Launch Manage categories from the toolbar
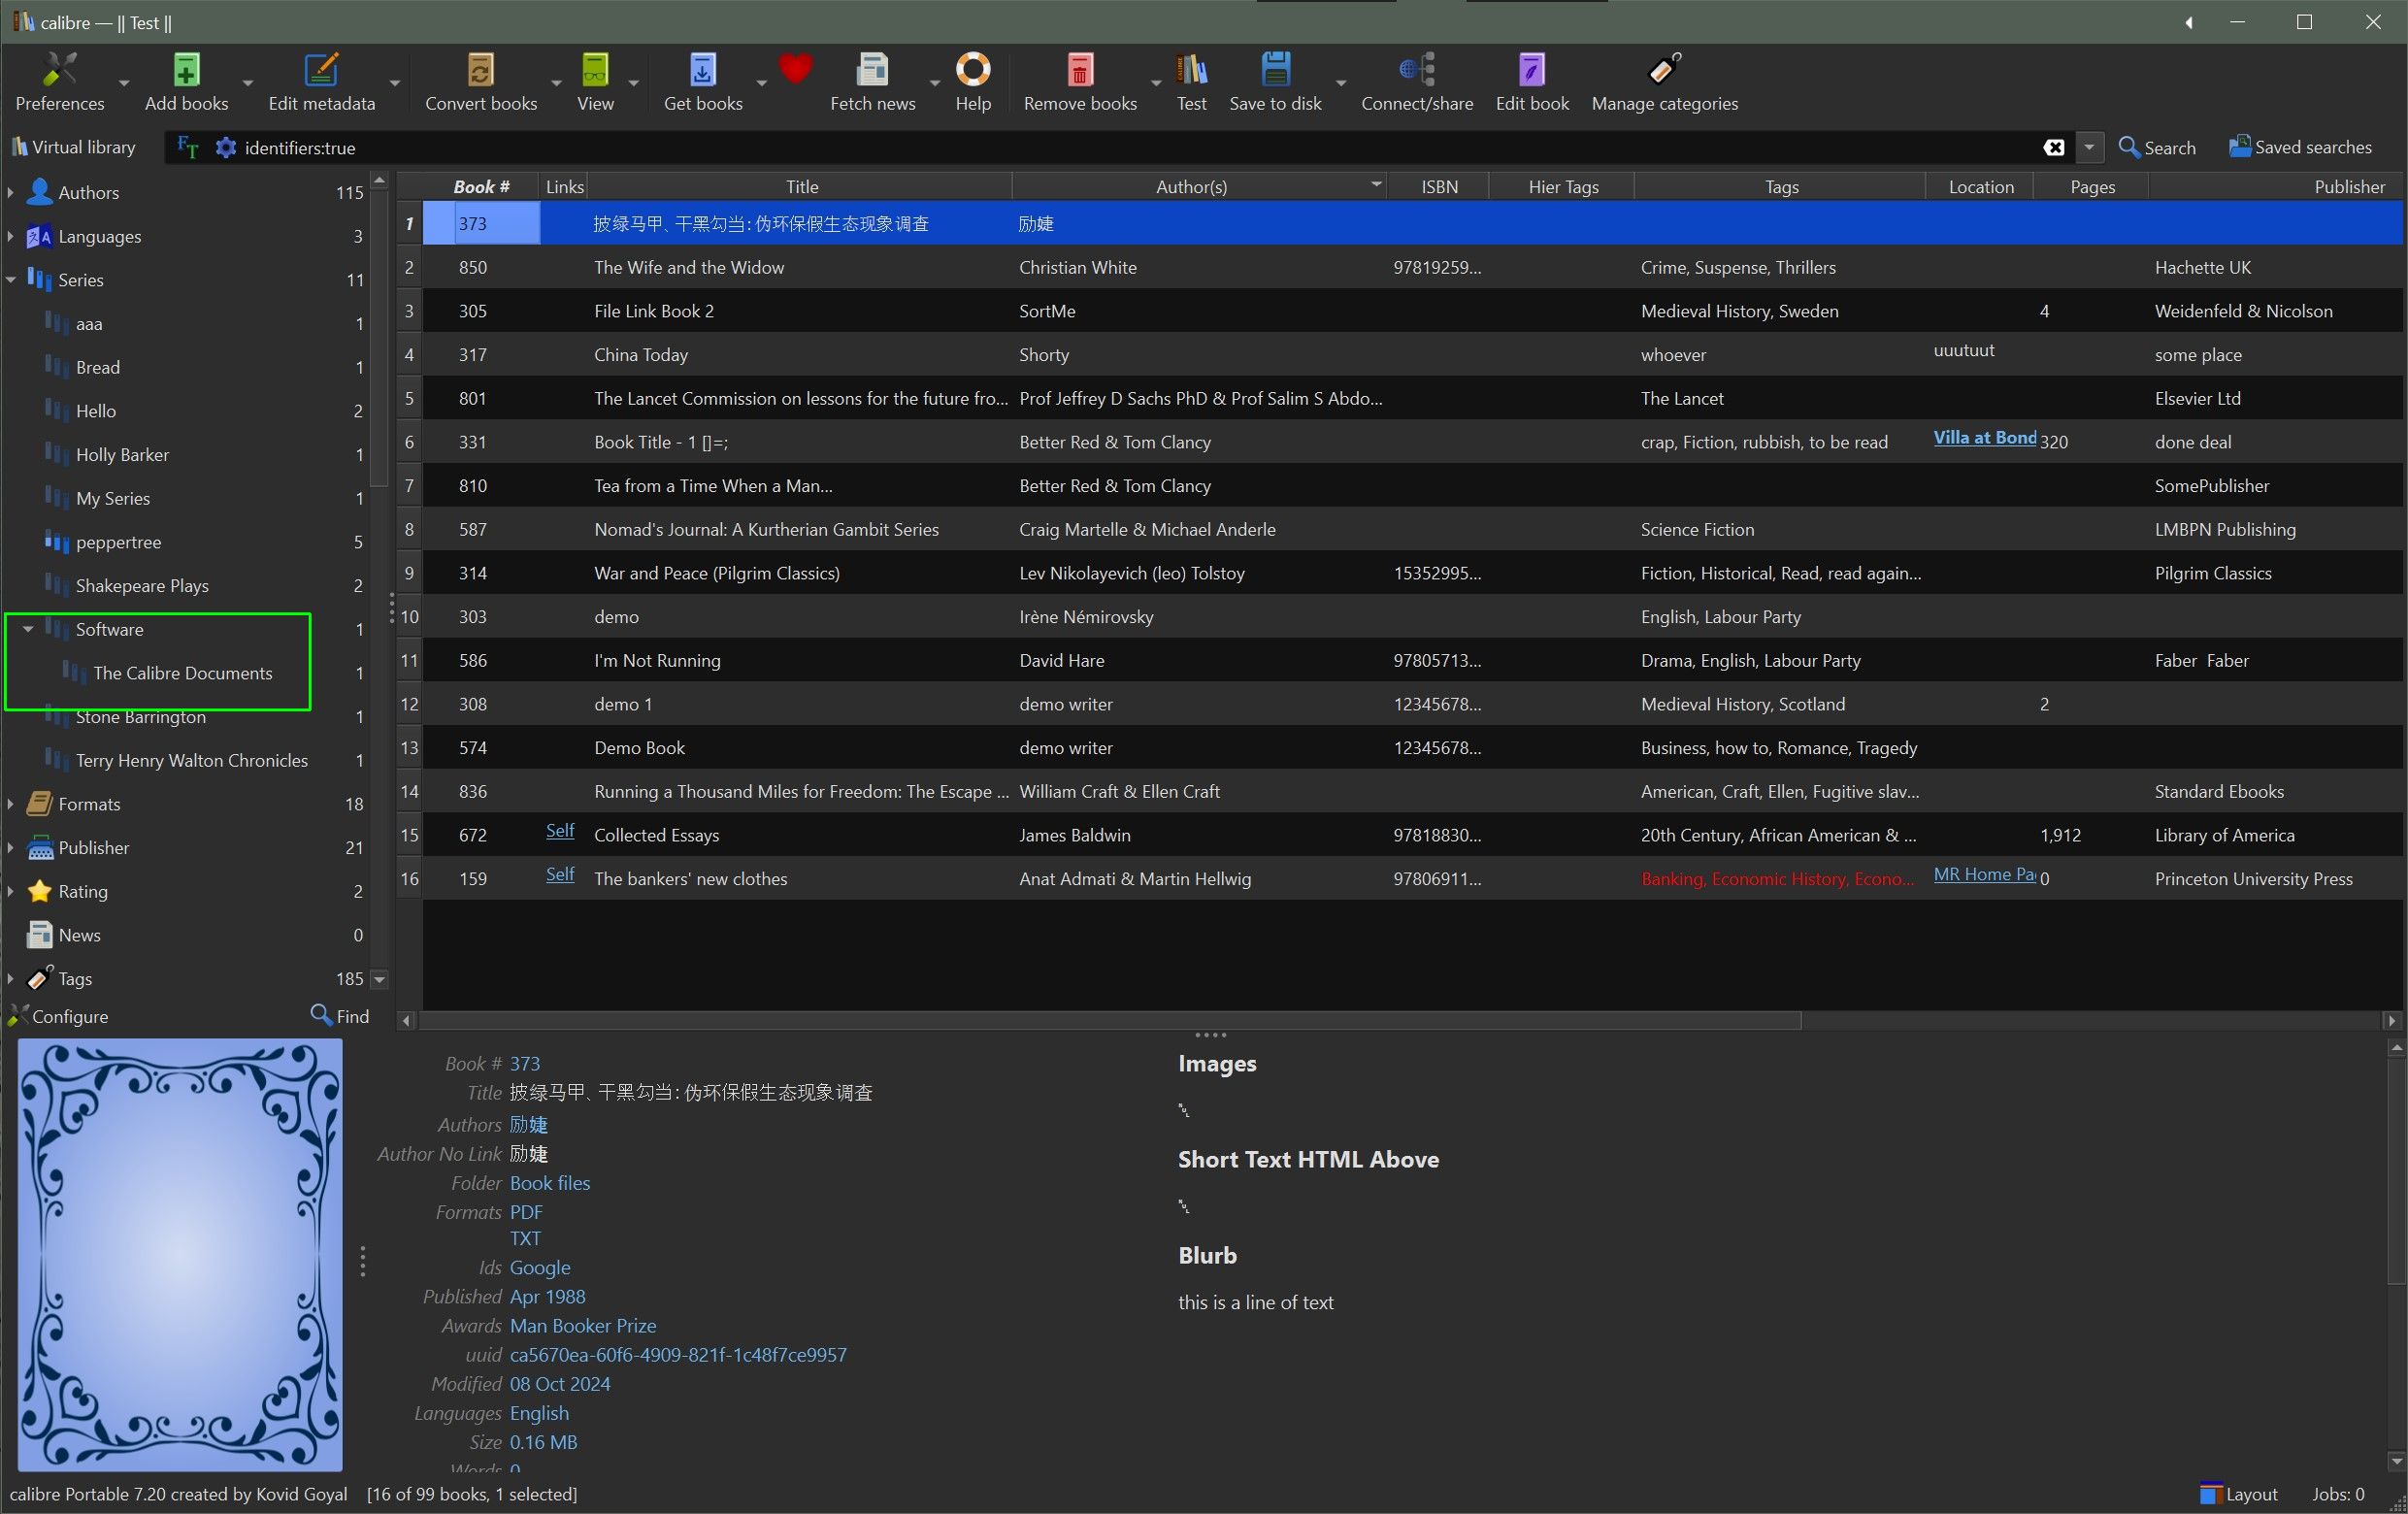The height and width of the screenshot is (1514, 2408). pos(1664,70)
